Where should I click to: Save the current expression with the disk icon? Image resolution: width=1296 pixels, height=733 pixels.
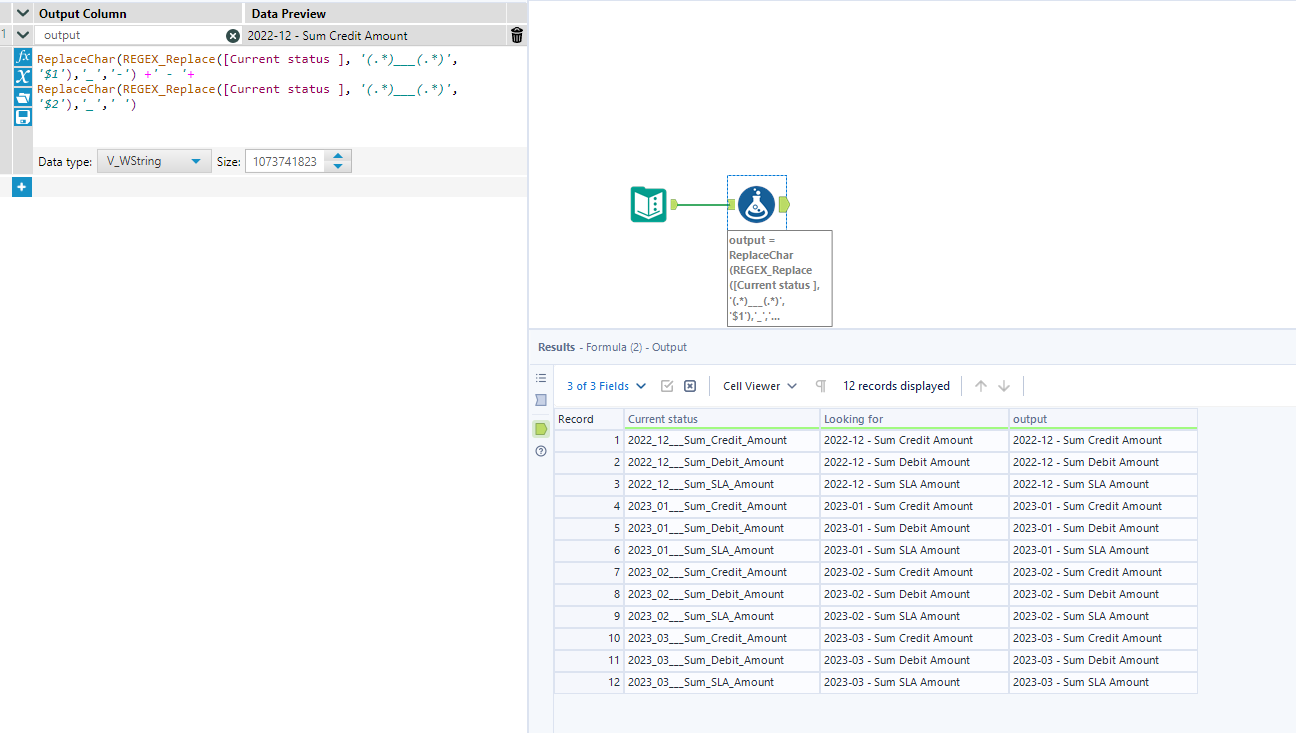[23, 117]
